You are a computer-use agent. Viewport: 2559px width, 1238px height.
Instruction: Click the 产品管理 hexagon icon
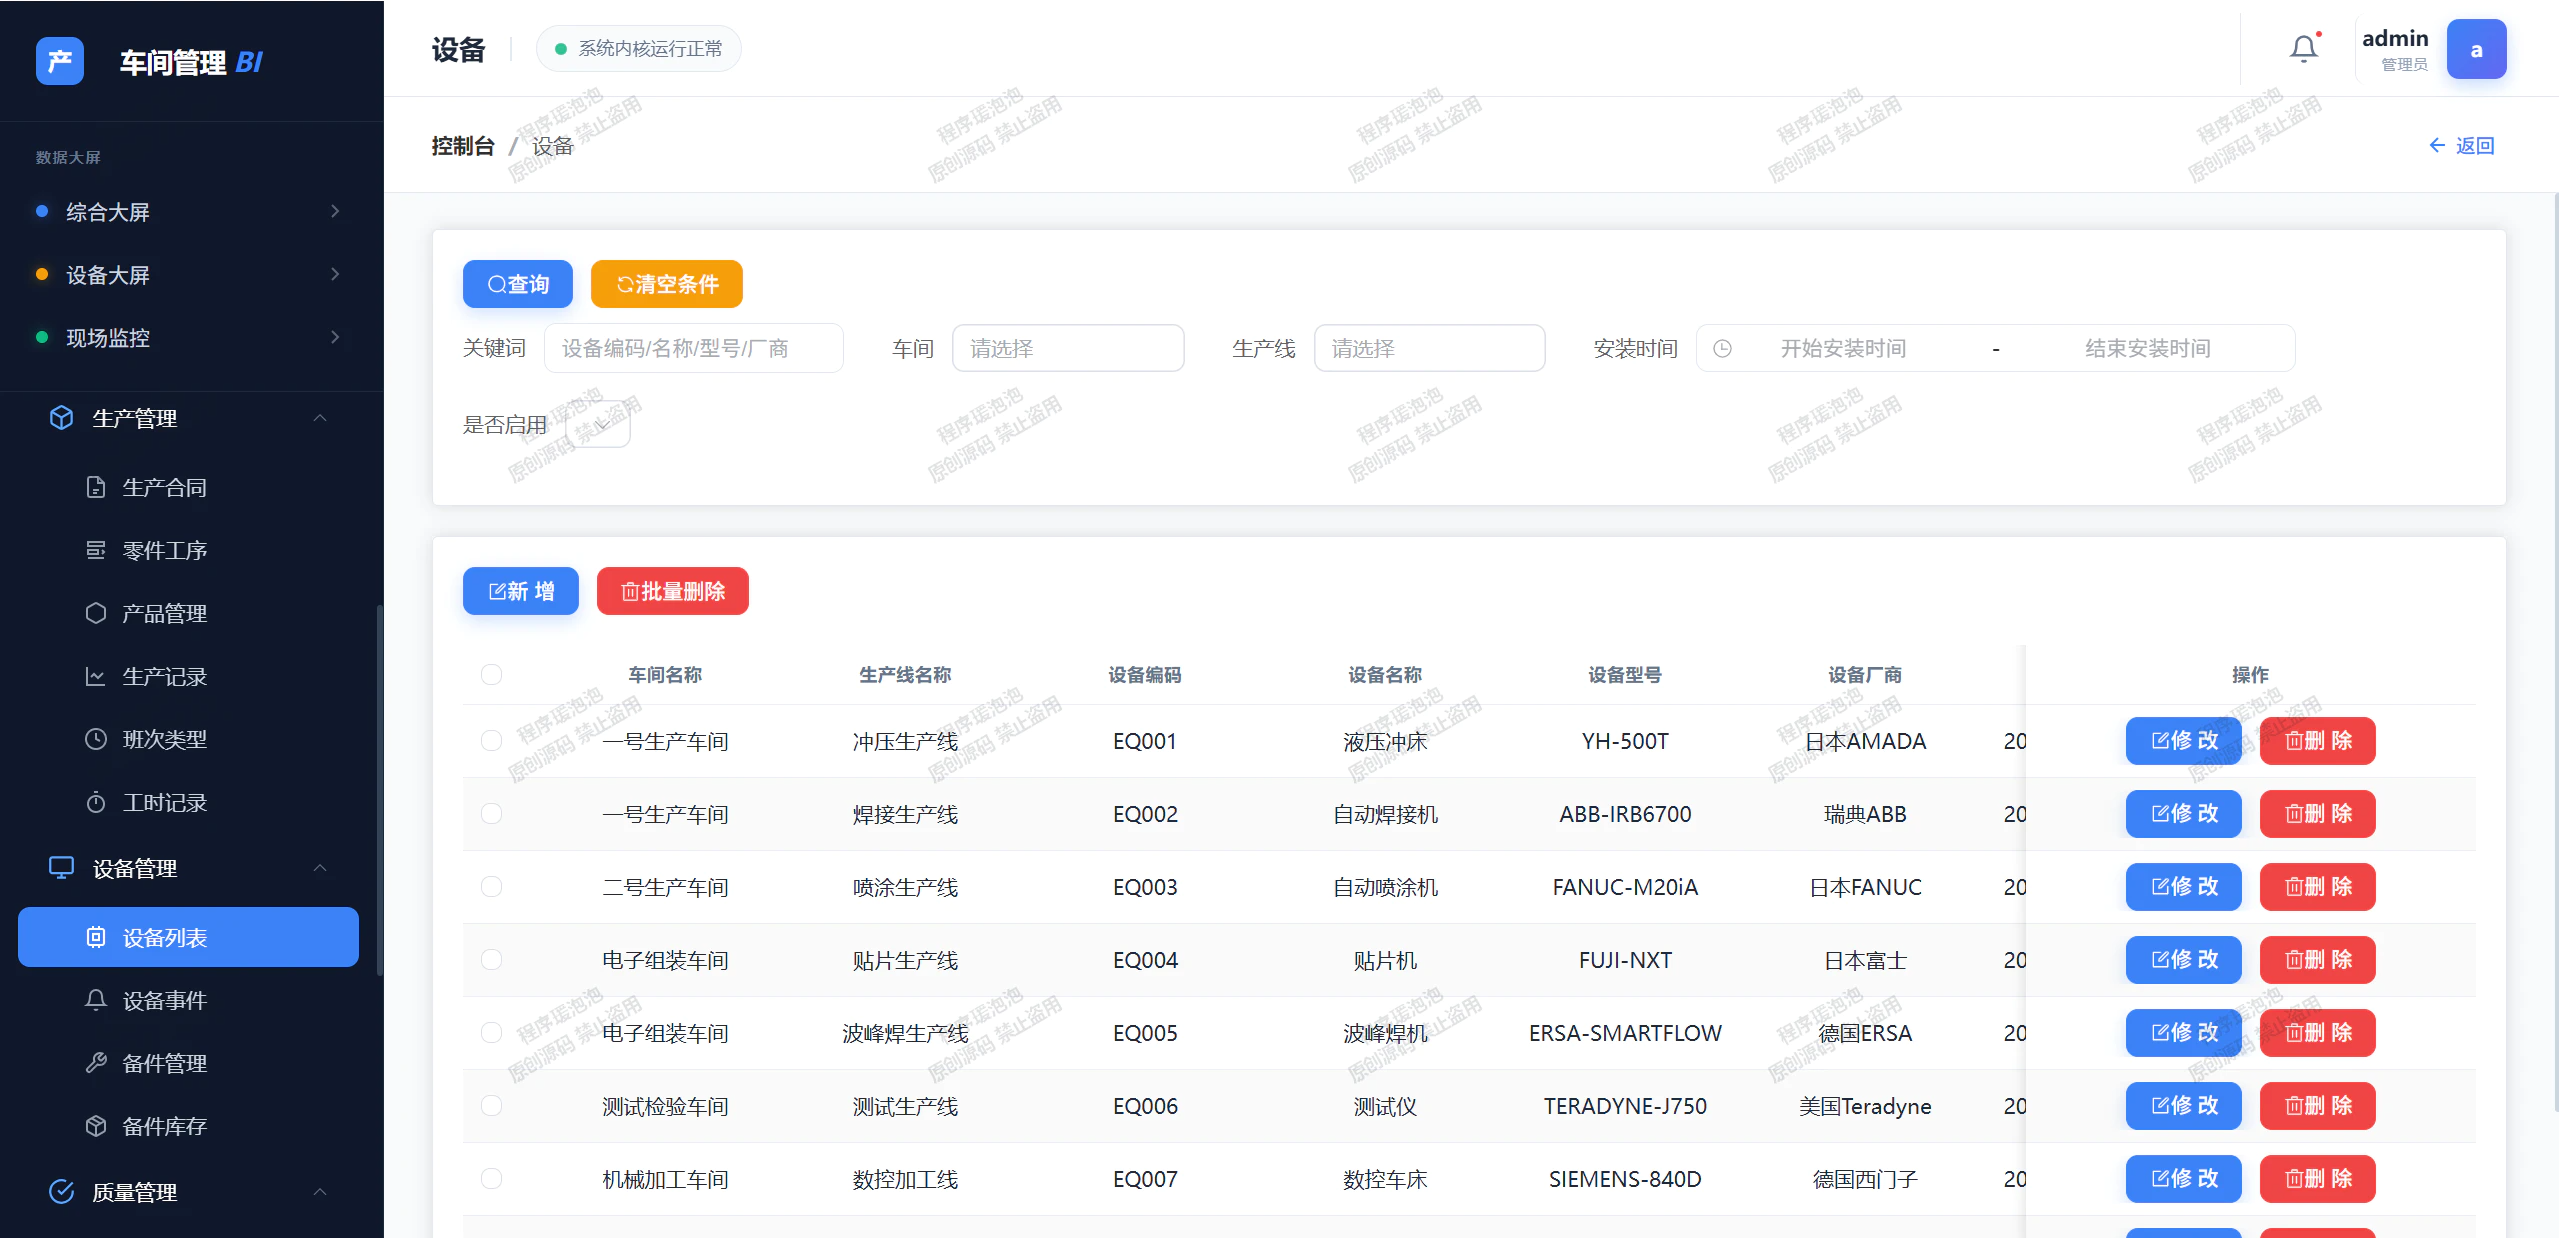(x=96, y=613)
